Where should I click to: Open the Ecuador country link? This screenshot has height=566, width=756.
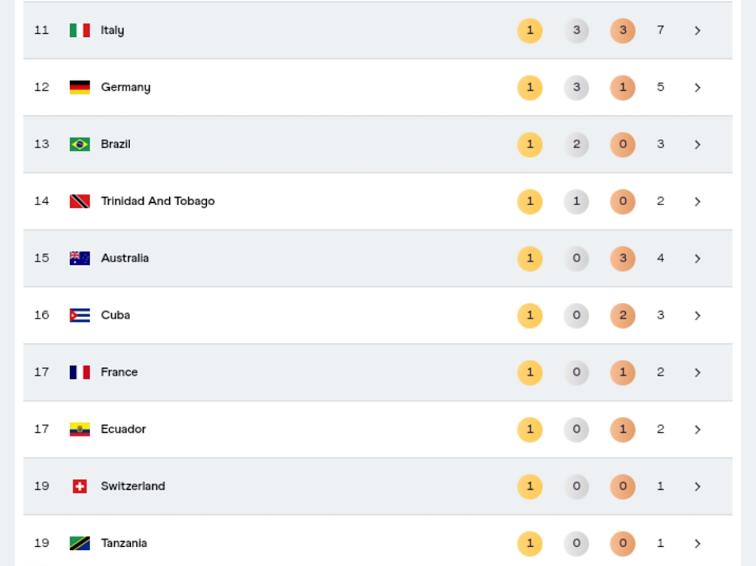123,429
